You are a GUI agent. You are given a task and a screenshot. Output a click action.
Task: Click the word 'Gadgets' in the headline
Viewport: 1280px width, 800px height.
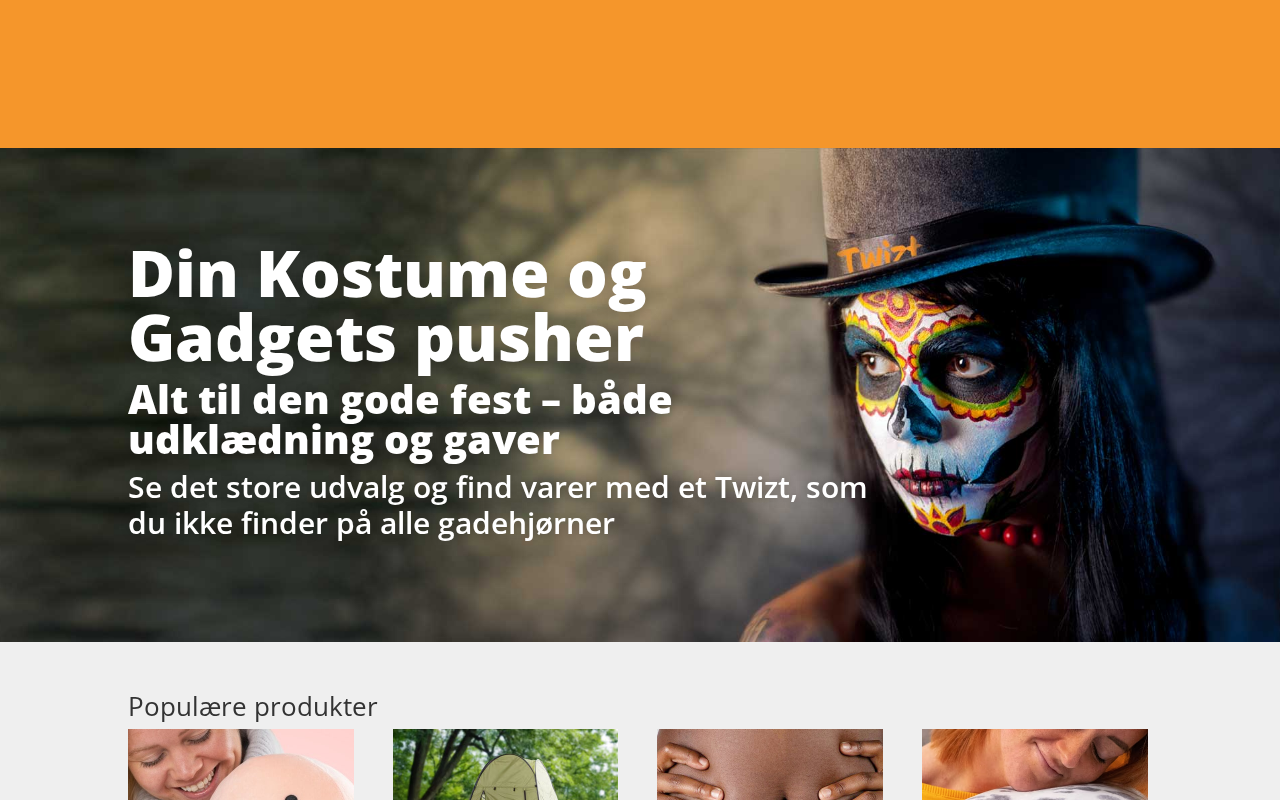263,339
